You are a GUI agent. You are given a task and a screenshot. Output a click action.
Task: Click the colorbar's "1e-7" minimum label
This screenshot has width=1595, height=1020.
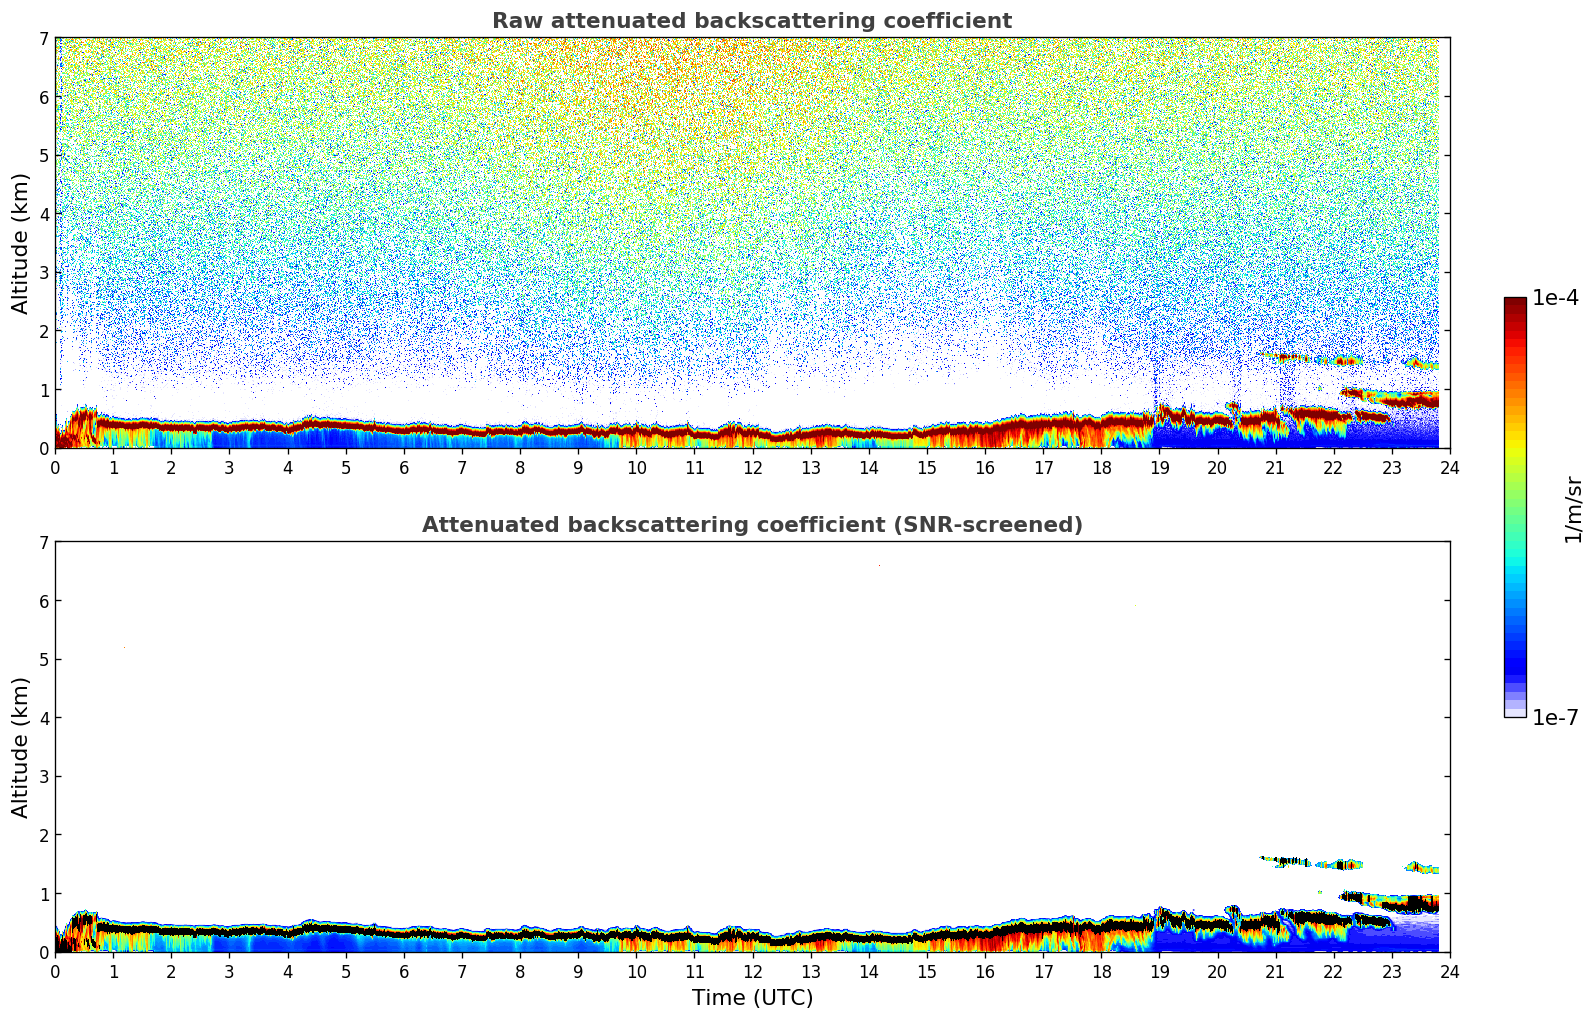1555,717
